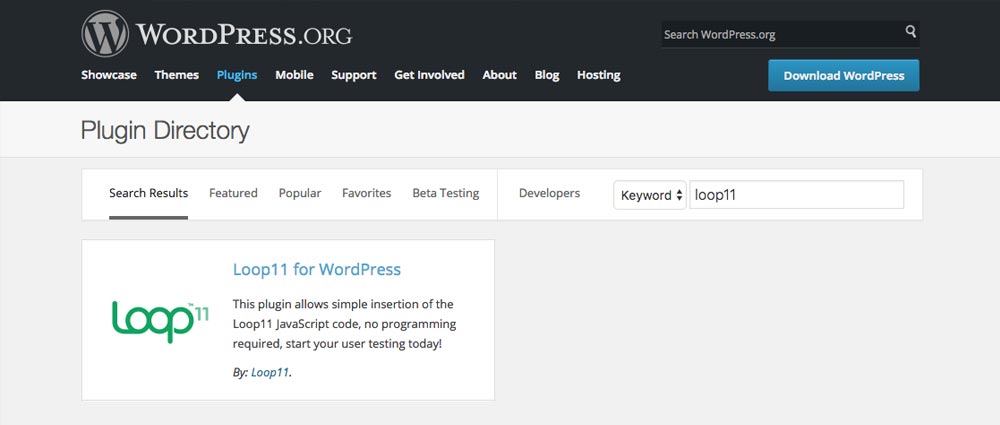Go to the Themes page
This screenshot has height=425, width=1000.
pos(176,75)
